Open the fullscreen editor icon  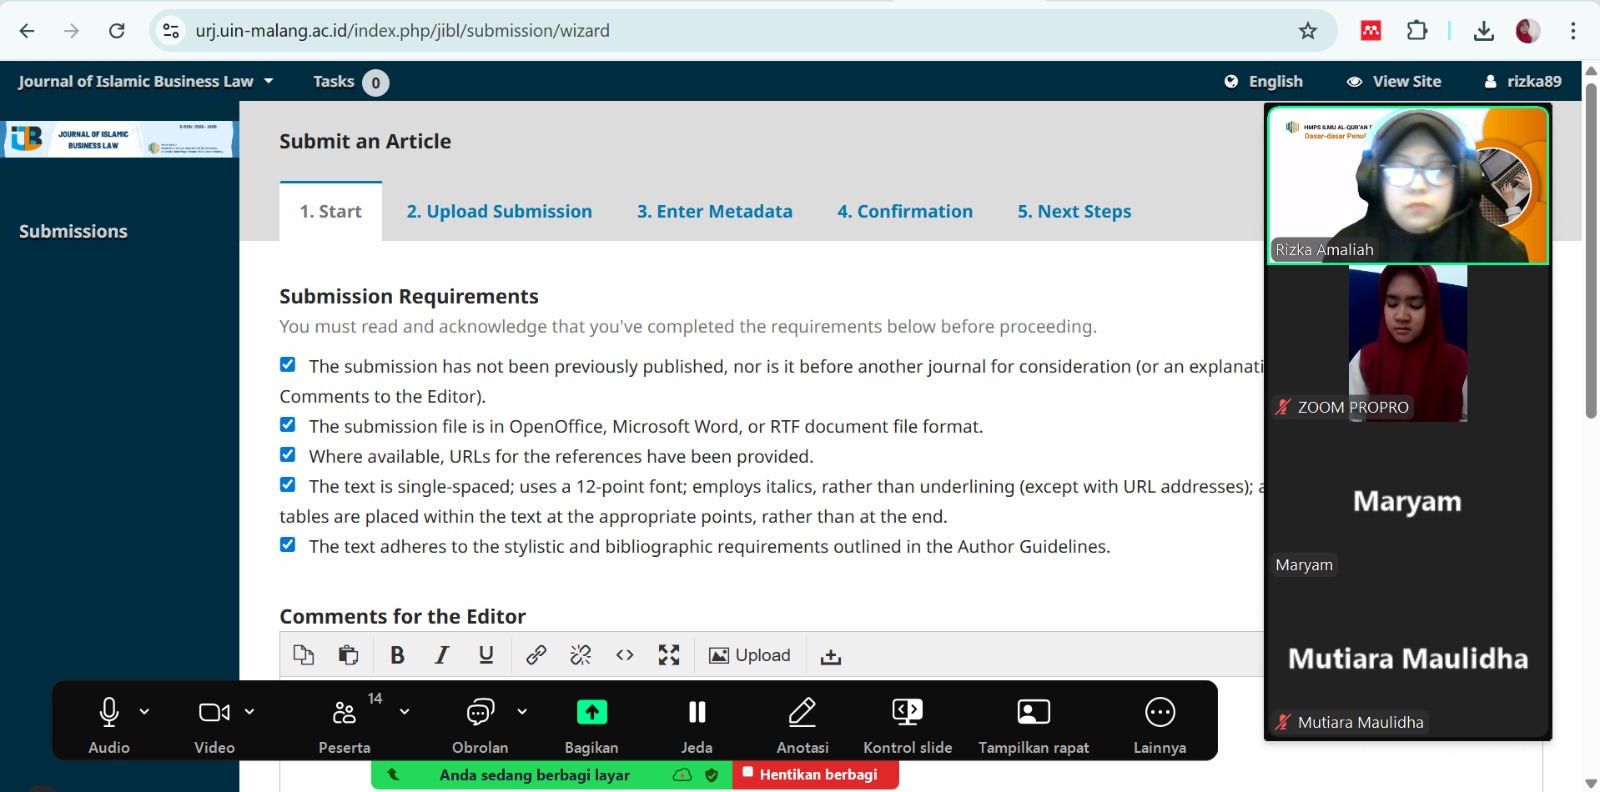[x=669, y=655]
